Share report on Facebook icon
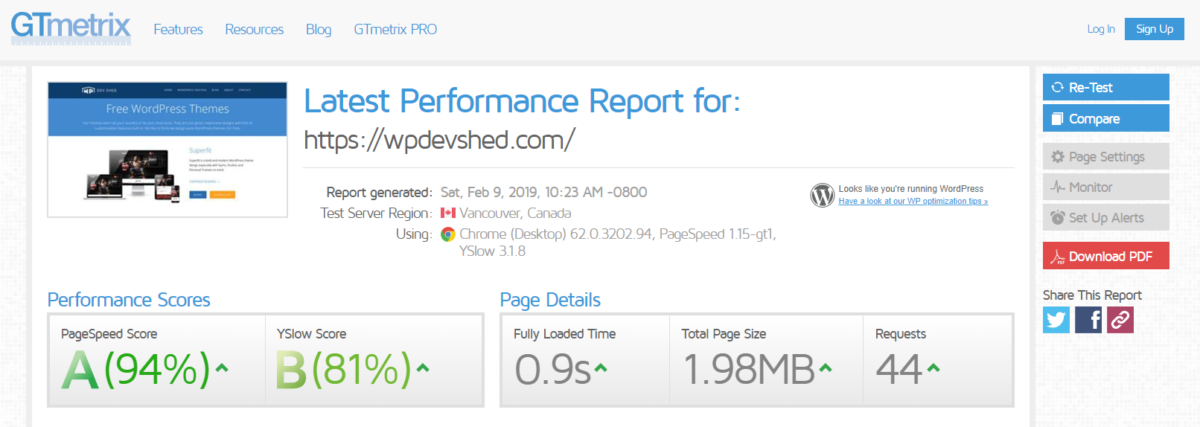This screenshot has width=1200, height=427. click(1089, 319)
